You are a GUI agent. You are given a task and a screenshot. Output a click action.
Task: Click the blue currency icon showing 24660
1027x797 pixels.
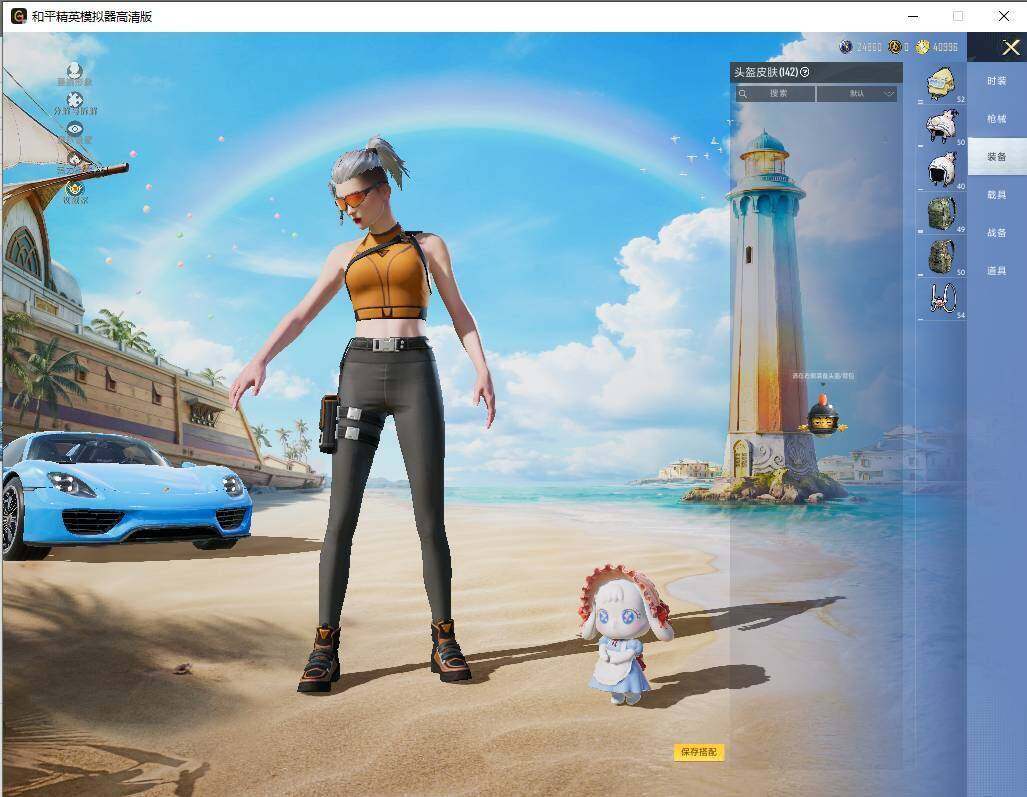point(846,46)
